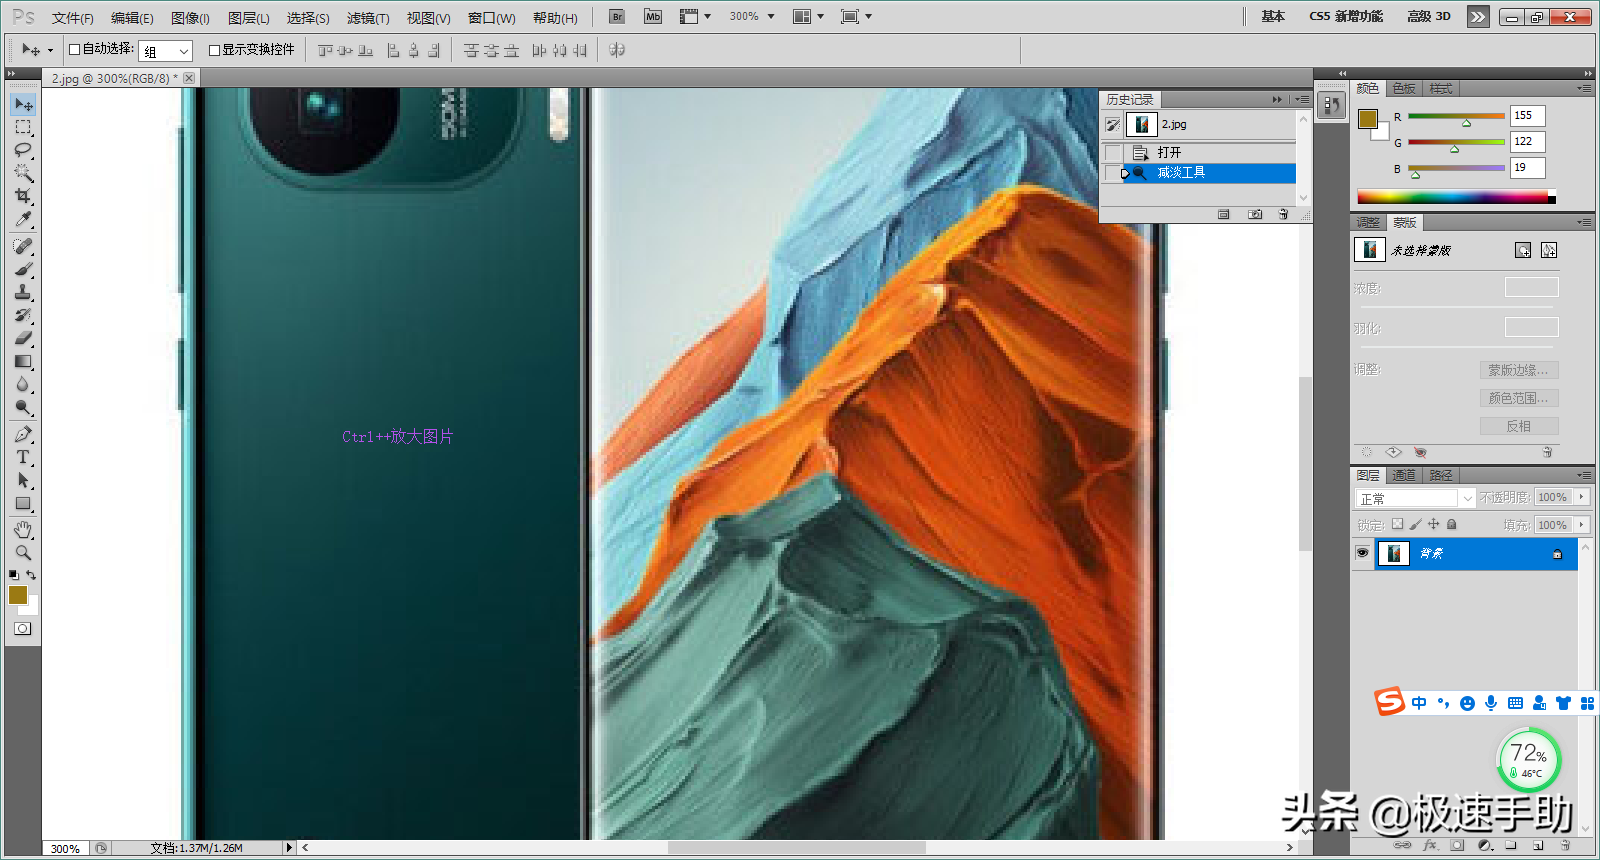
Task: Select the Horizontal Type tool
Action: click(23, 457)
